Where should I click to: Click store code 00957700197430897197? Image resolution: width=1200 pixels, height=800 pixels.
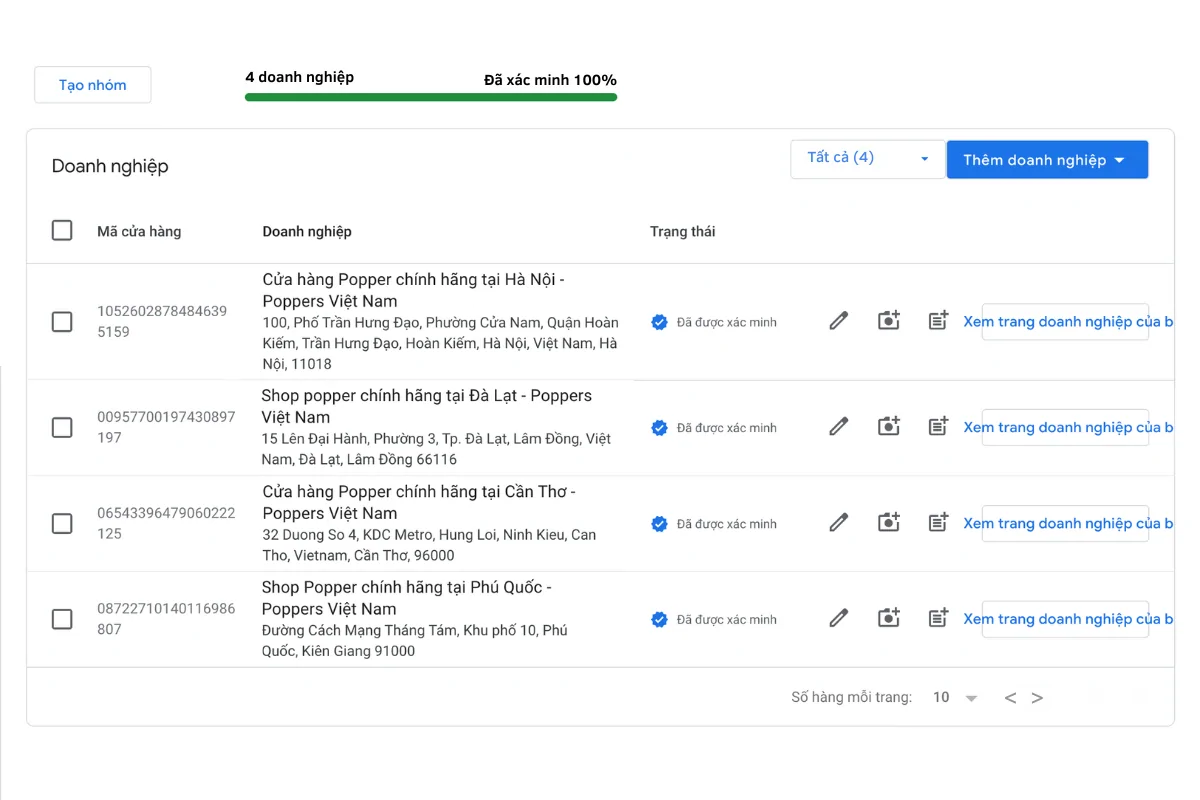tap(166, 427)
